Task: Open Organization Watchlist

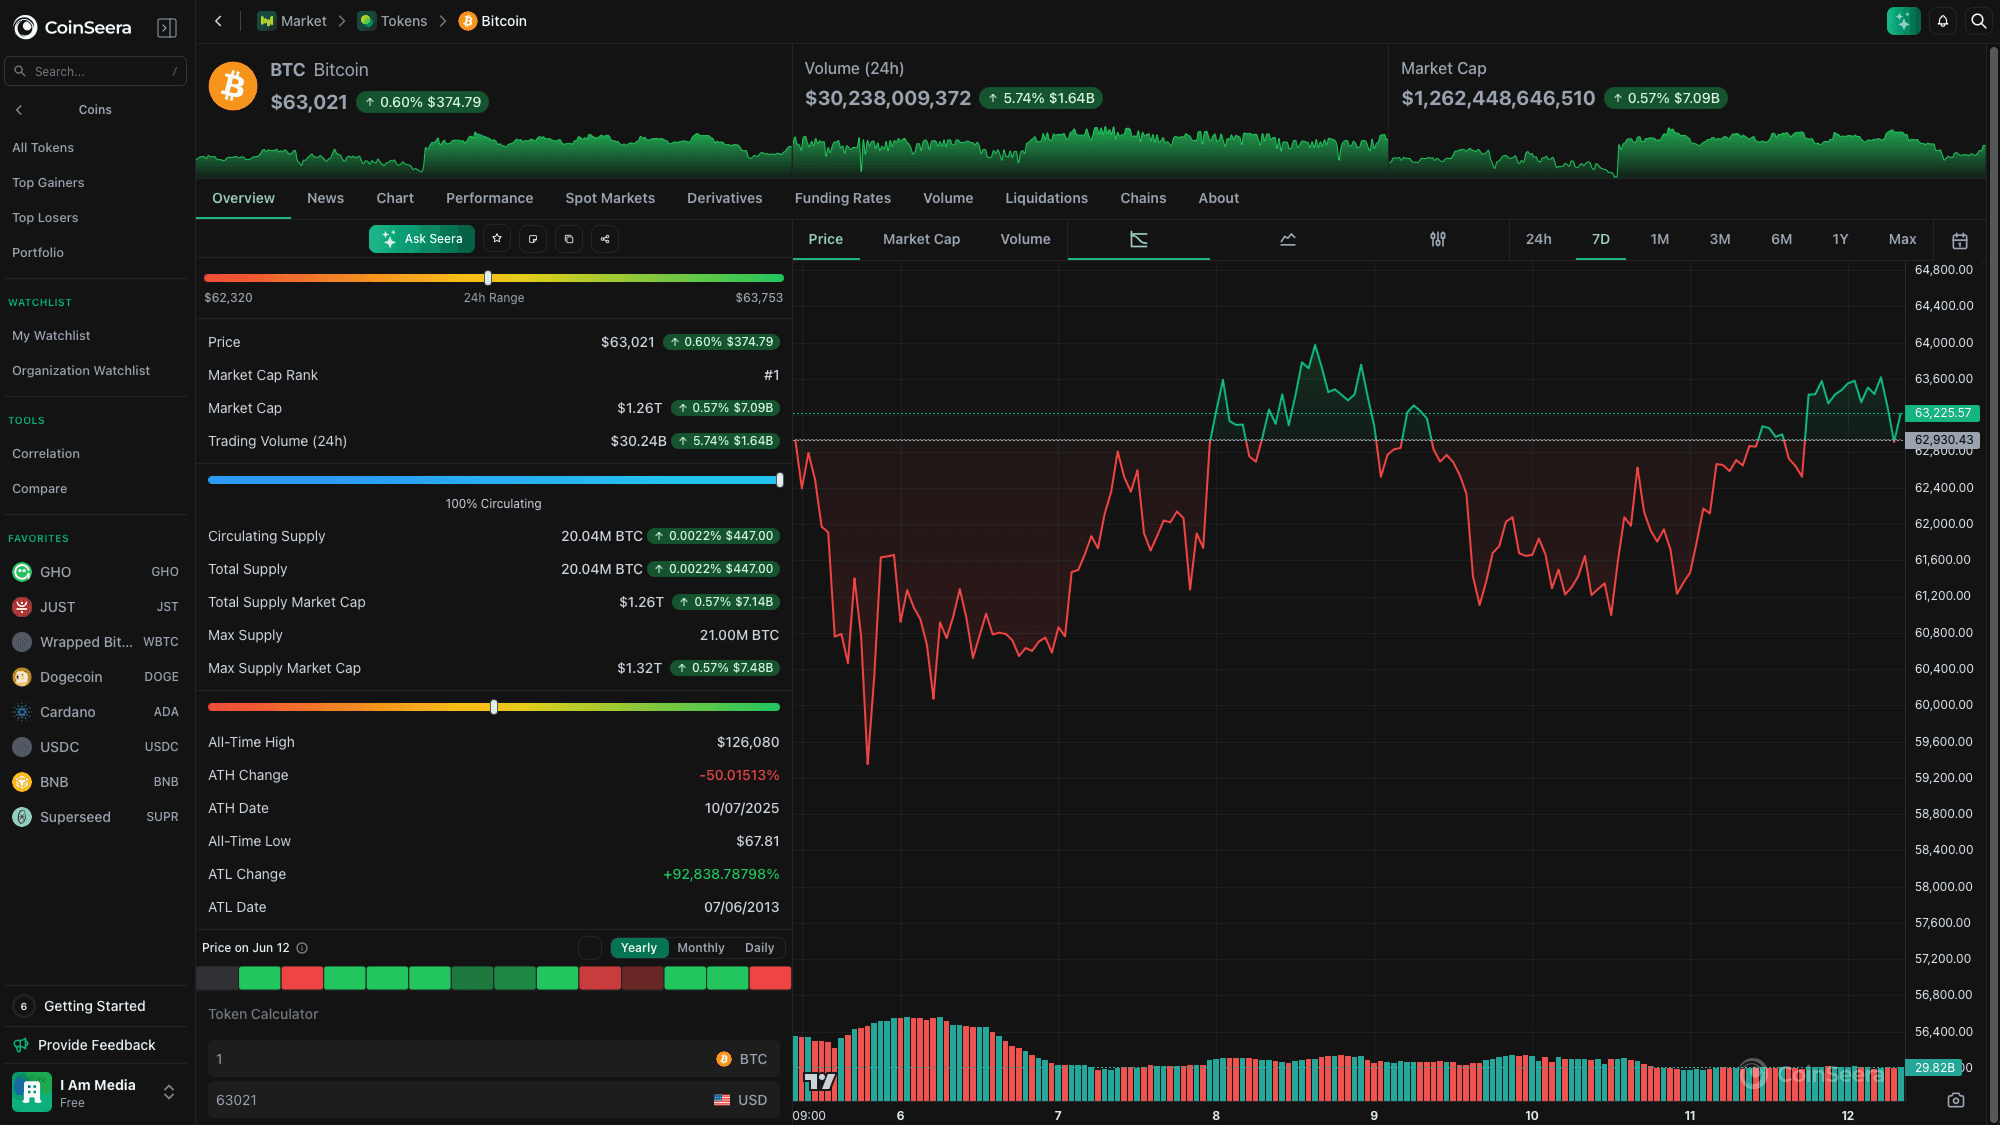Action: click(x=81, y=371)
